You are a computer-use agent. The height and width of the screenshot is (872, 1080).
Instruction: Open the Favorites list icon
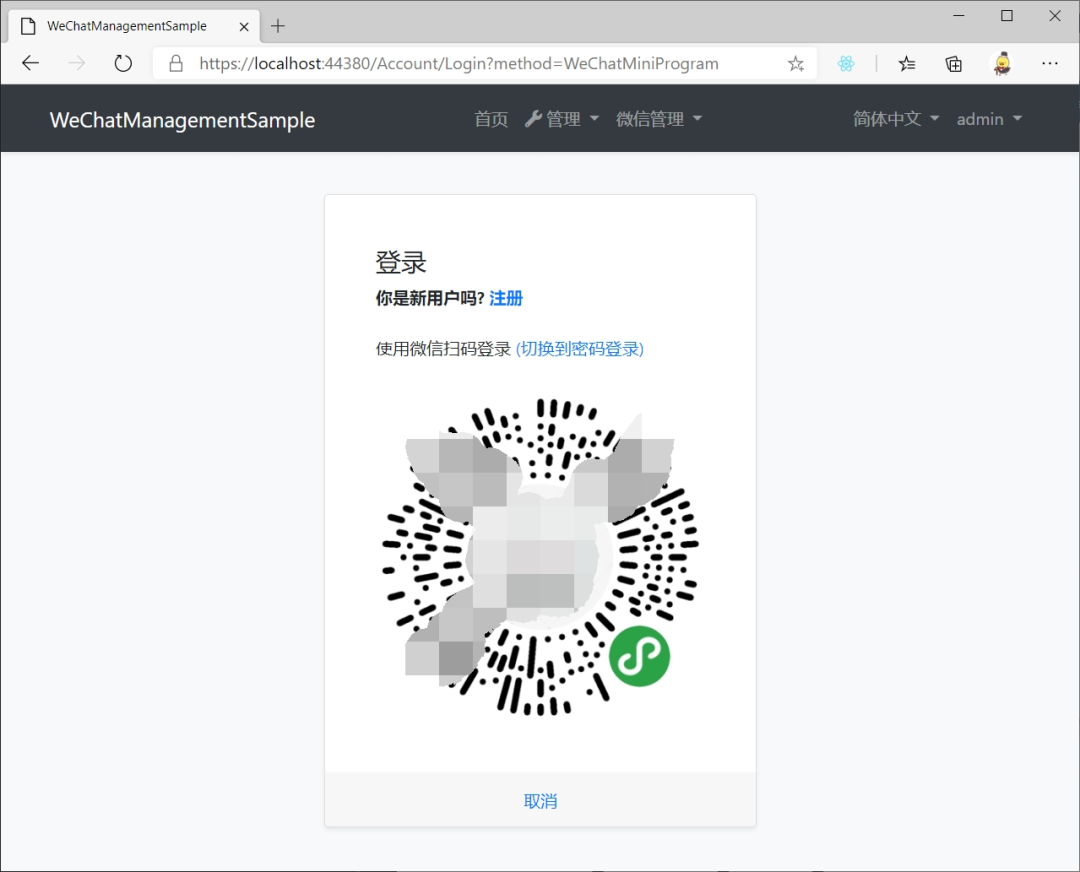tap(906, 63)
